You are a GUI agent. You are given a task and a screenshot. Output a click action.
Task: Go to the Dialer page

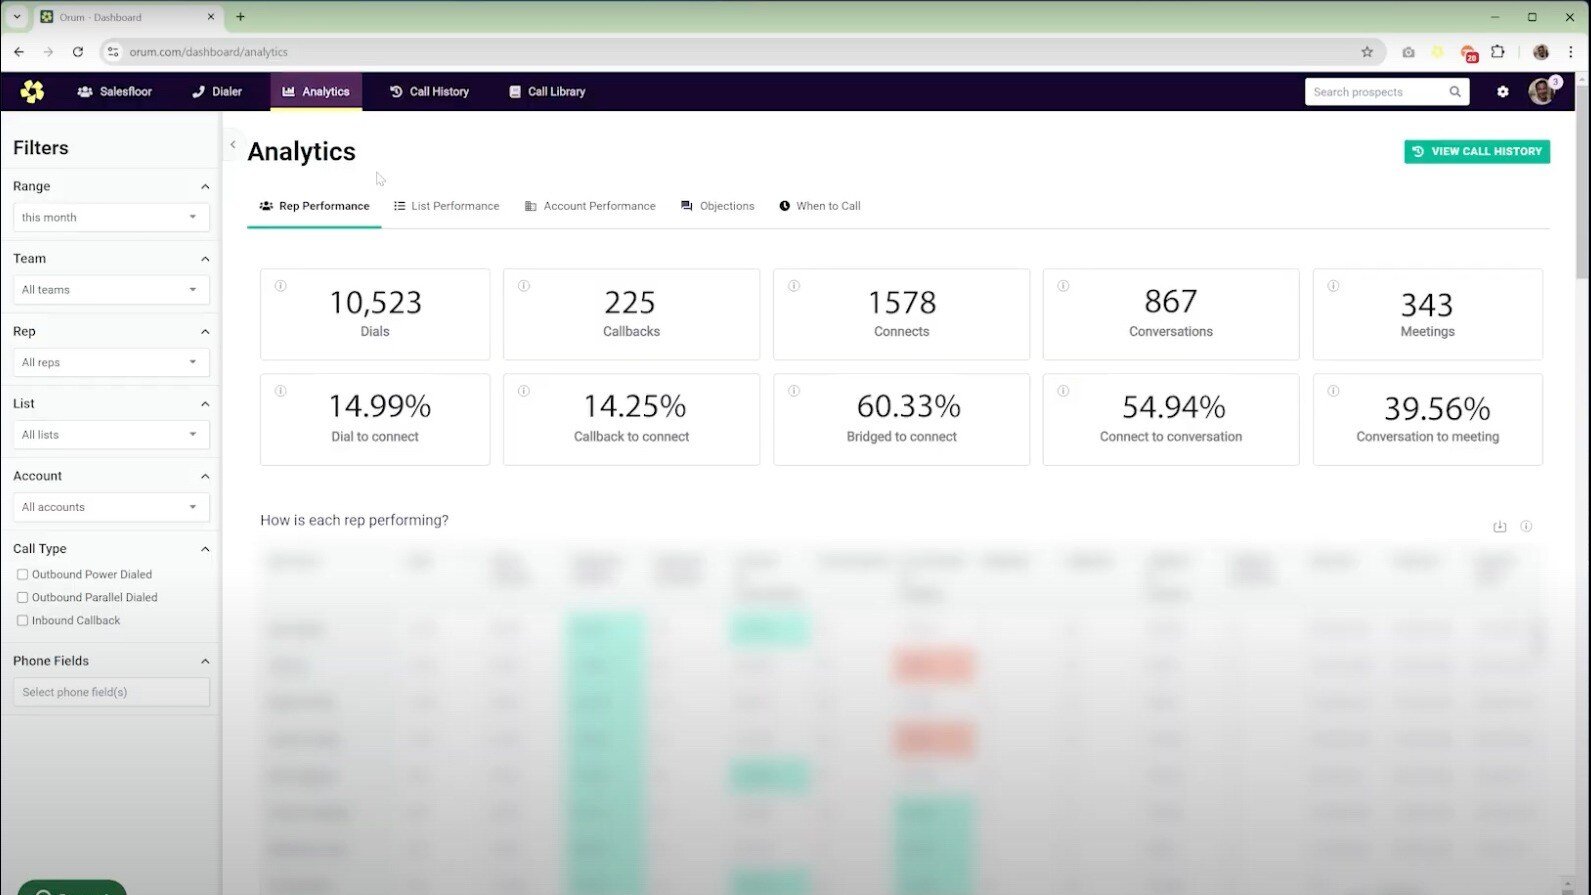(x=217, y=92)
